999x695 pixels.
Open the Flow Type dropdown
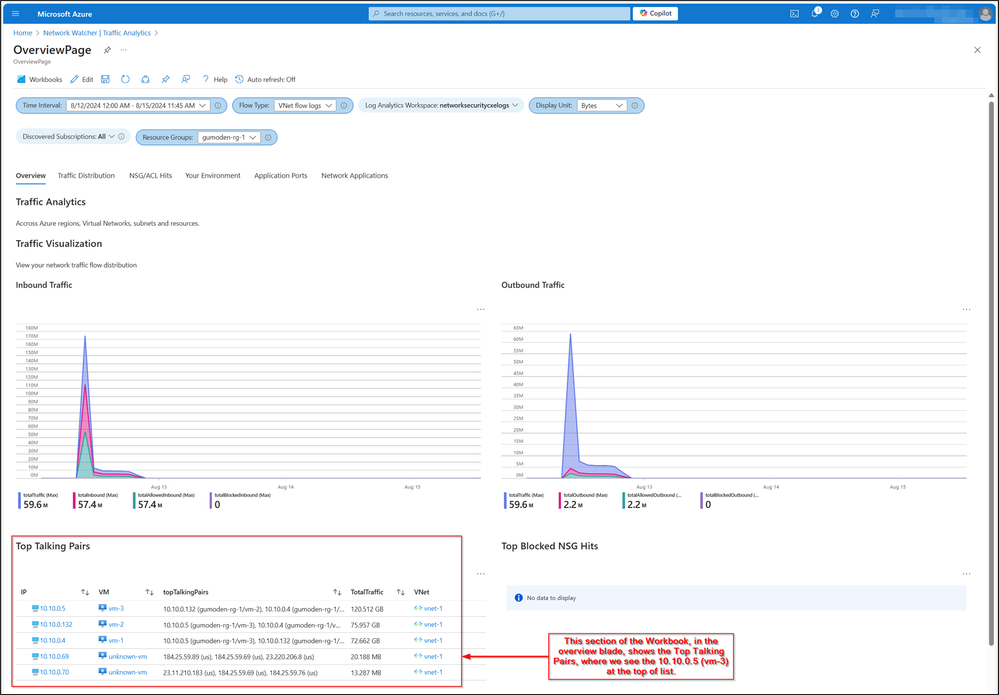point(305,106)
